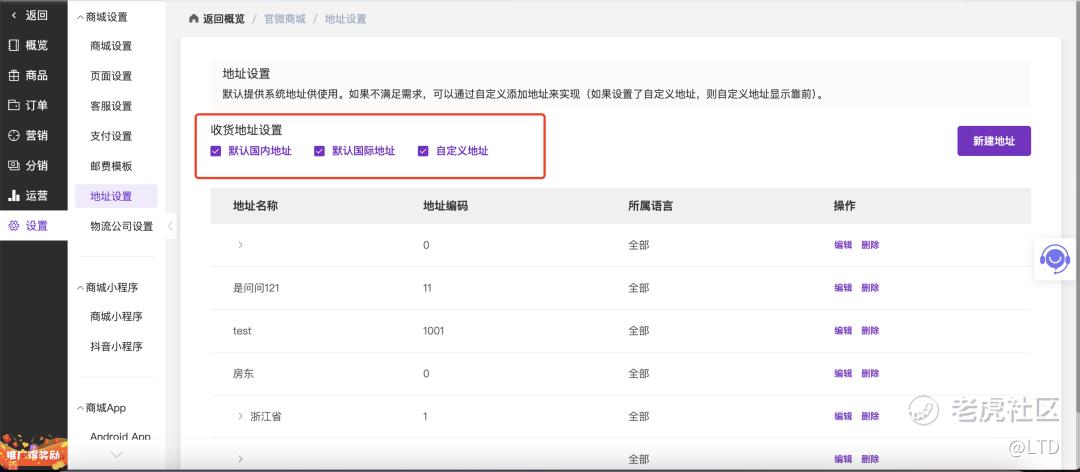Click the 营销 sidebar icon
Image resolution: width=1080 pixels, height=472 pixels.
pyautogui.click(x=14, y=136)
